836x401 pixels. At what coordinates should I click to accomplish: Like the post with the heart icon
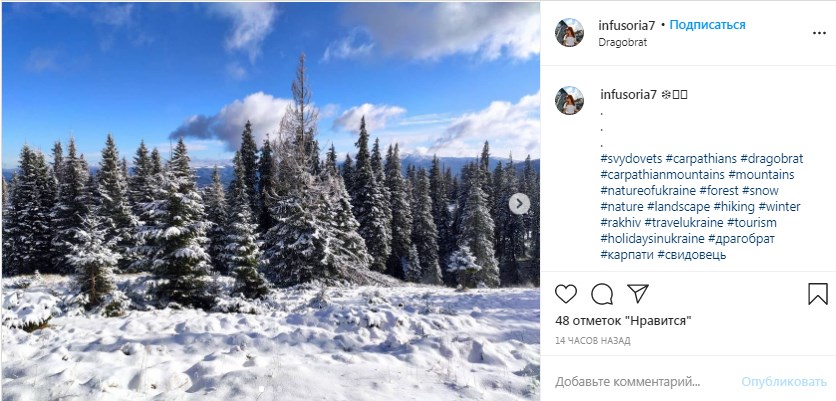pos(566,294)
